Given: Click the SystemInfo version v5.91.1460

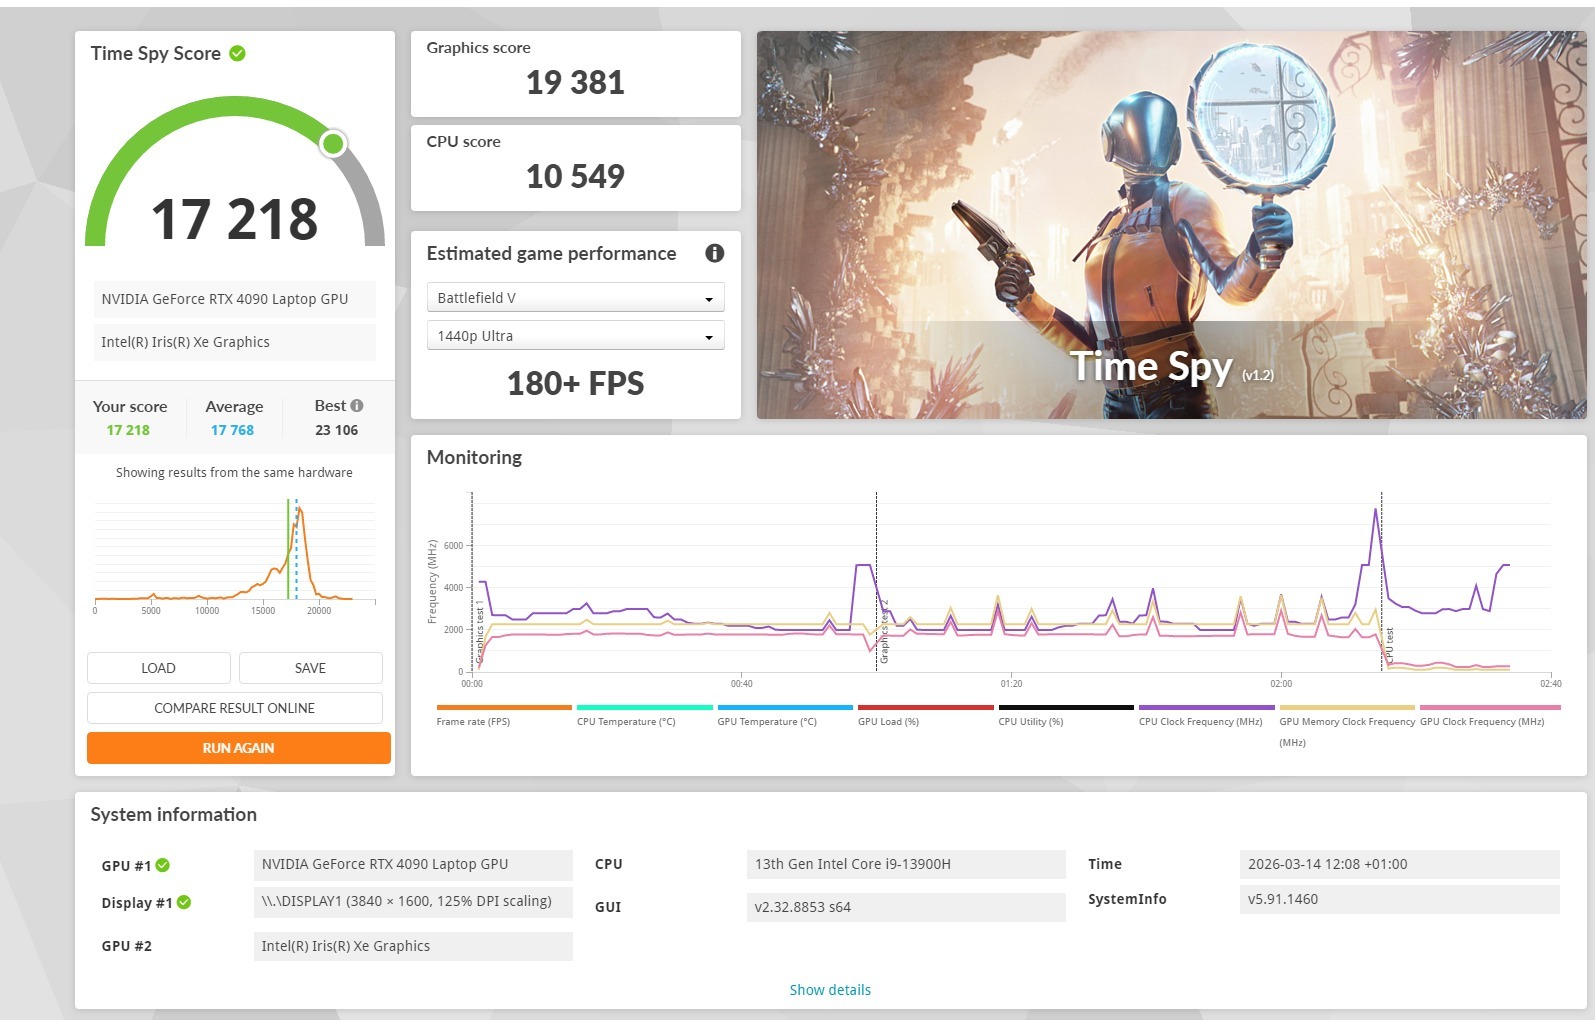Looking at the screenshot, I should [x=1399, y=899].
